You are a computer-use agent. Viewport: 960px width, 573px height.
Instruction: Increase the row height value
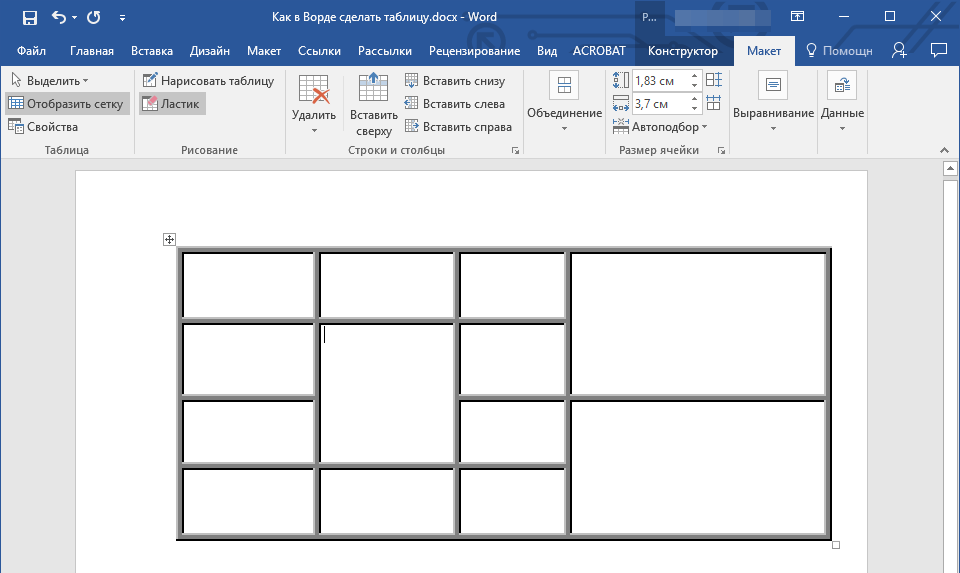694,76
